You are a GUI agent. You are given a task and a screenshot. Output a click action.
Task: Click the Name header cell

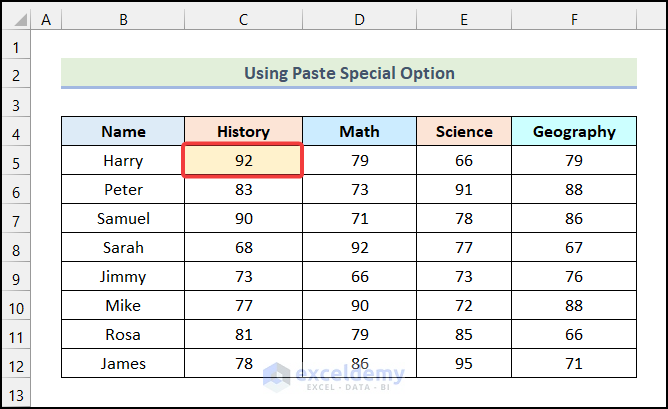123,131
